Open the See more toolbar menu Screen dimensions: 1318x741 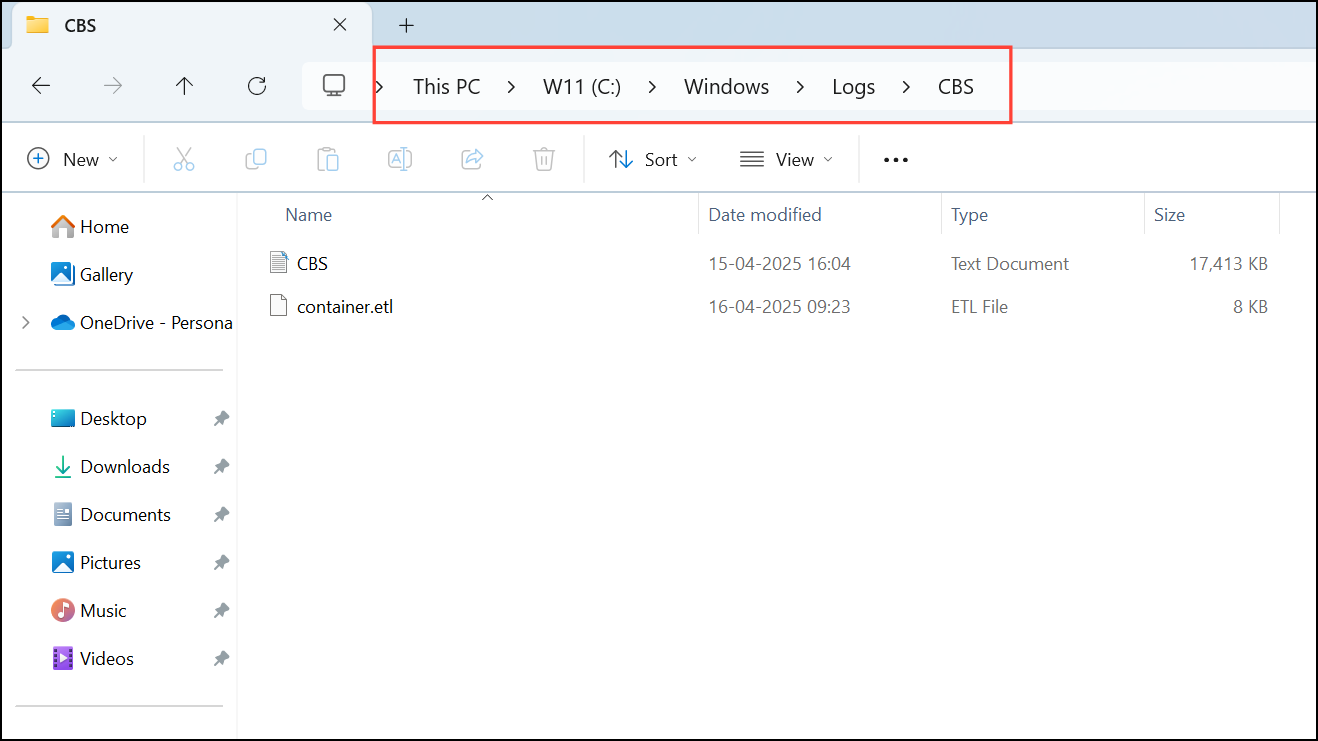895,159
